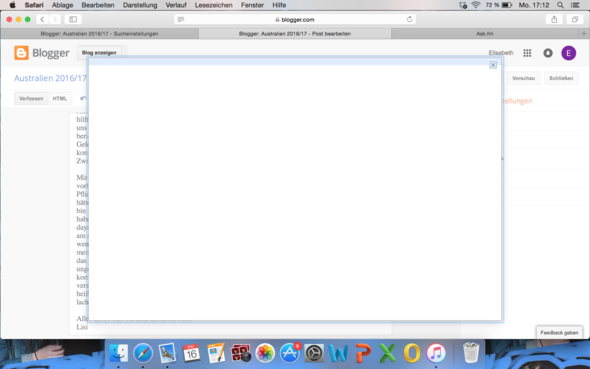The width and height of the screenshot is (590, 369).
Task: Open the Lesezeichen menu
Action: coord(213,5)
